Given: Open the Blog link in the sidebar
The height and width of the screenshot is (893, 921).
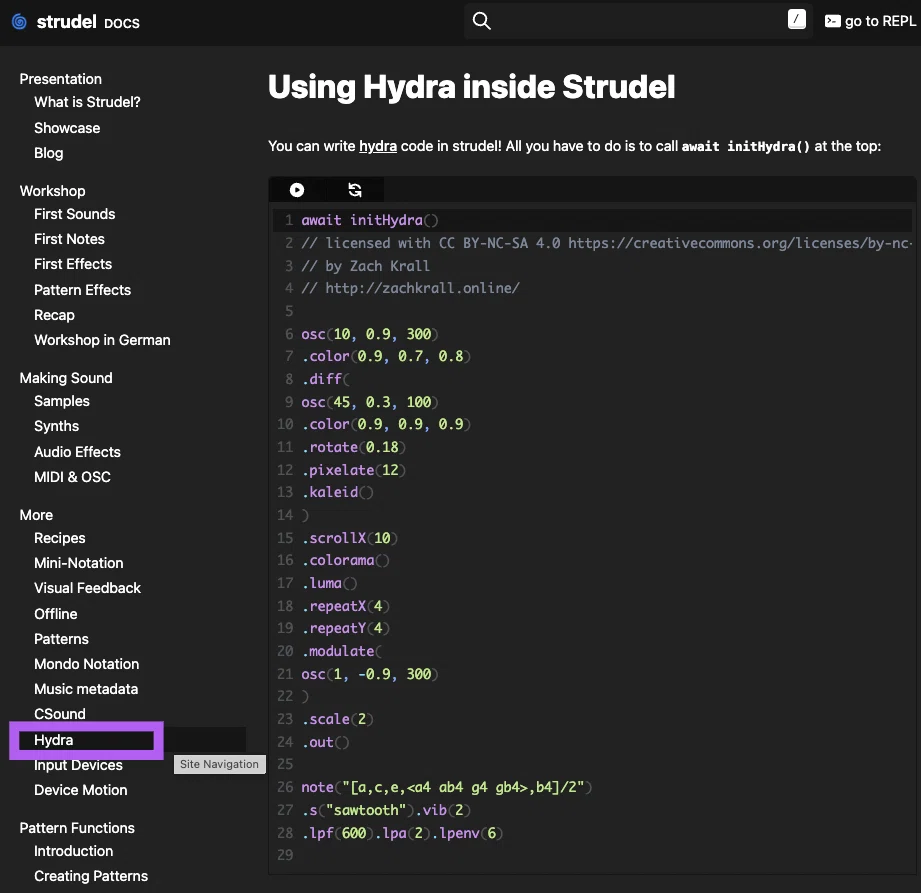Looking at the screenshot, I should click(x=49, y=153).
